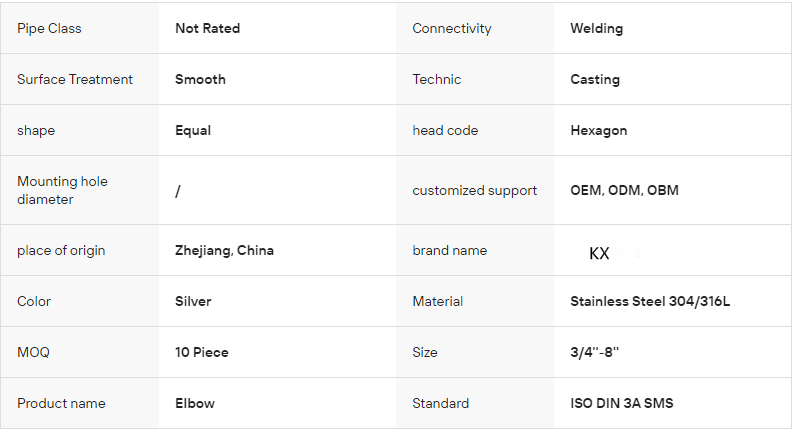Viewport: 793px width, 432px height.
Task: Select the Mounting hole diameter label
Action: click(x=62, y=190)
